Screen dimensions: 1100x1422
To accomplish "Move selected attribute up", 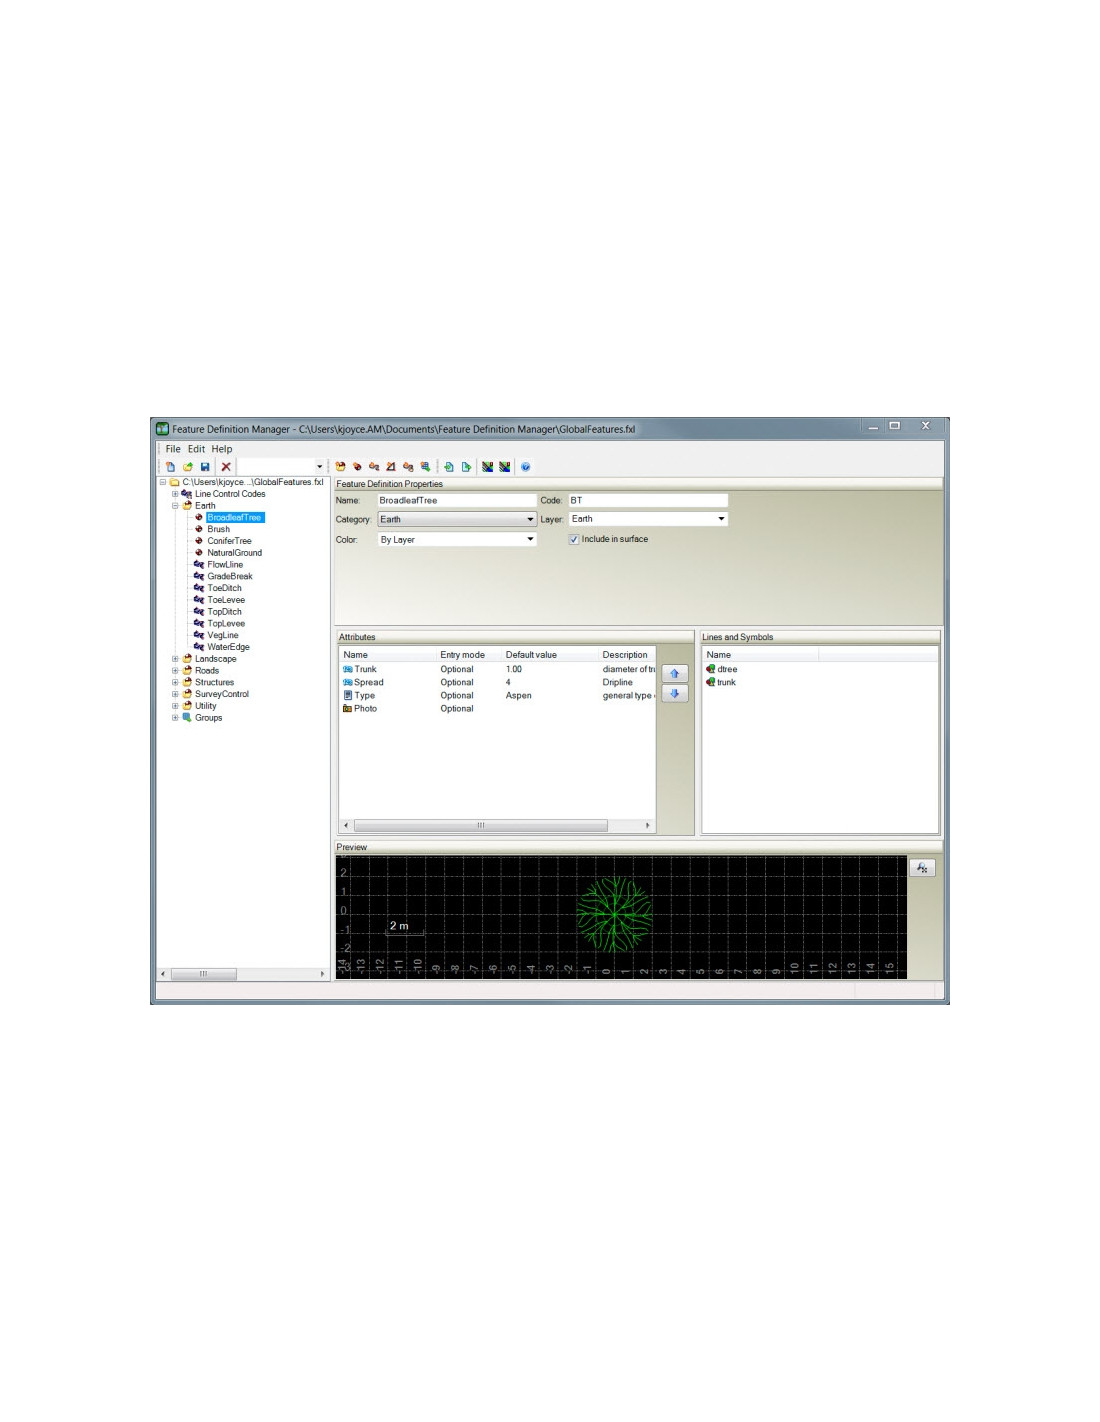I will (x=675, y=674).
